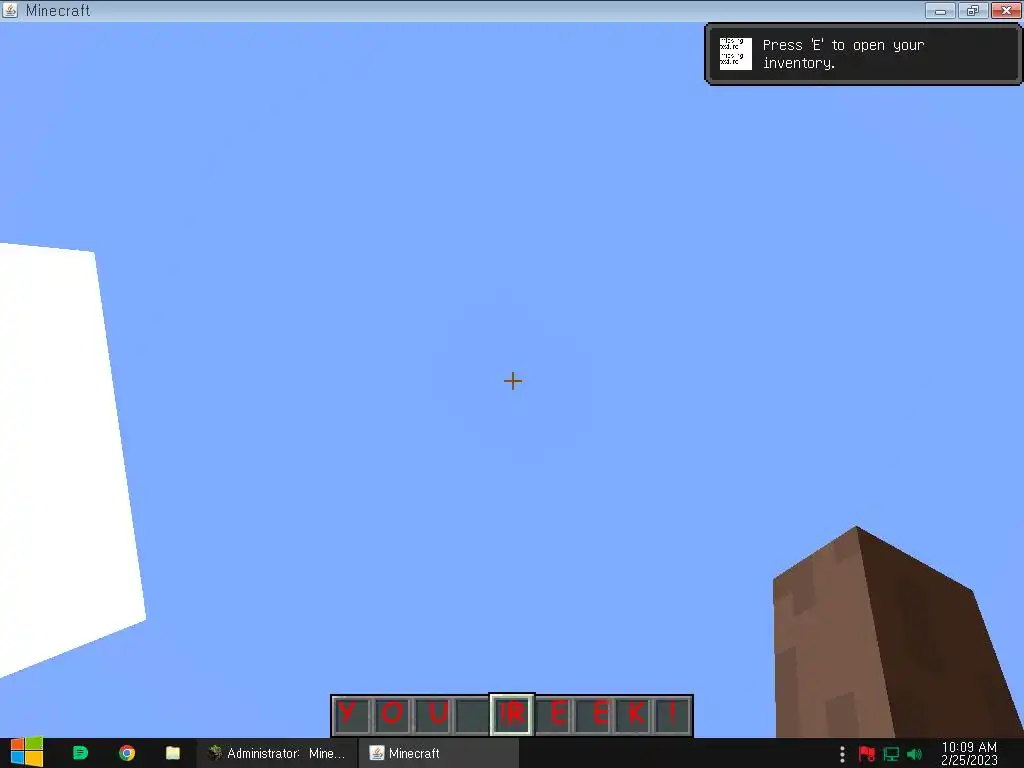The width and height of the screenshot is (1024, 768).
Task: Switch to the Administrator: Mine... taskbar window
Action: tap(277, 753)
